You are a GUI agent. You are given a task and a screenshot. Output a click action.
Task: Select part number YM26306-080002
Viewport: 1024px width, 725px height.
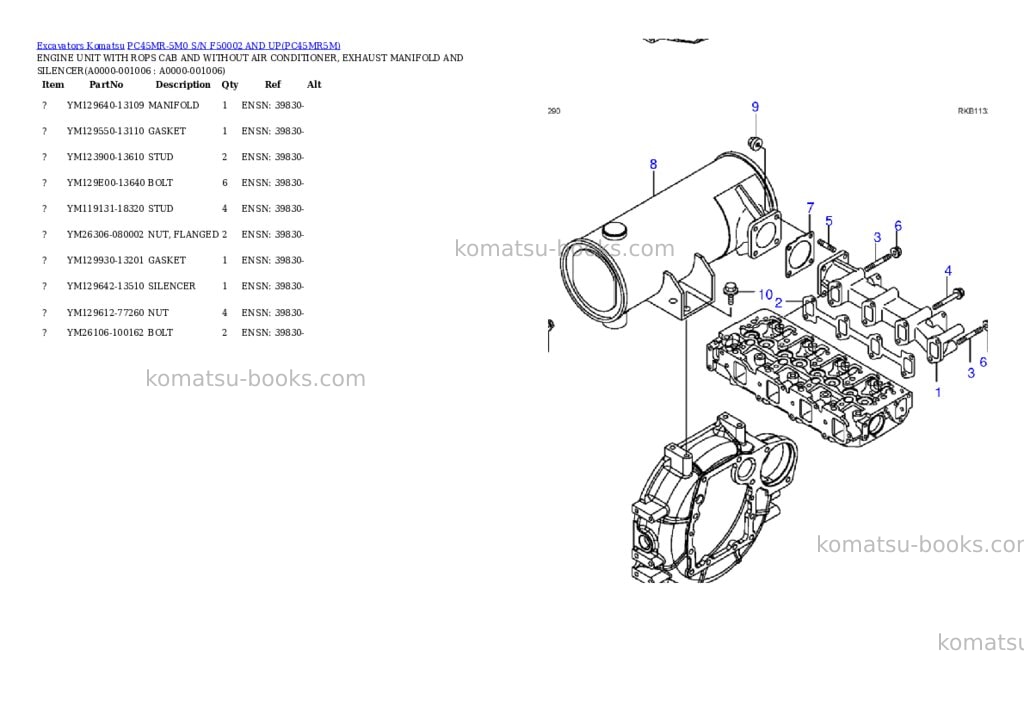click(x=106, y=234)
